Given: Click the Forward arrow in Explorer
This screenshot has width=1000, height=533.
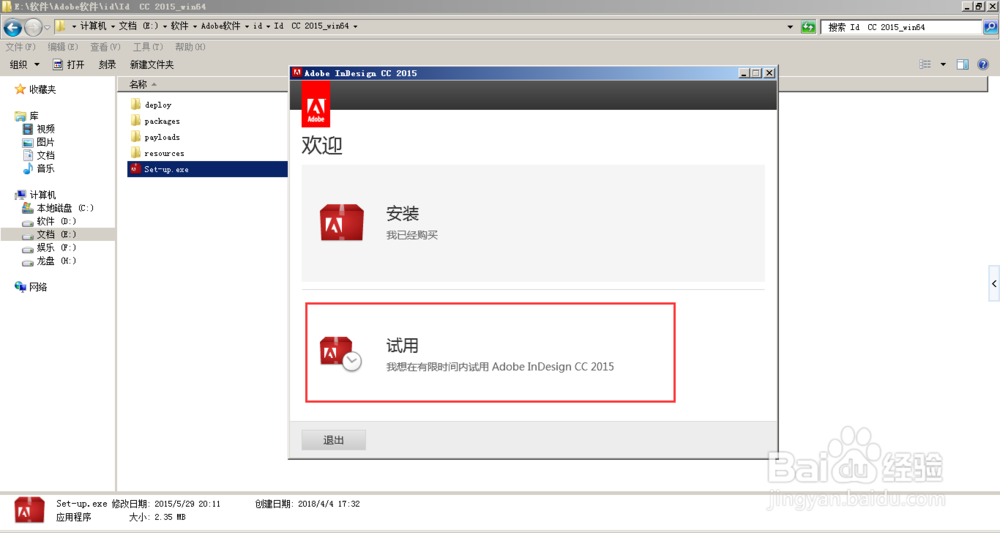Looking at the screenshot, I should click(33, 27).
